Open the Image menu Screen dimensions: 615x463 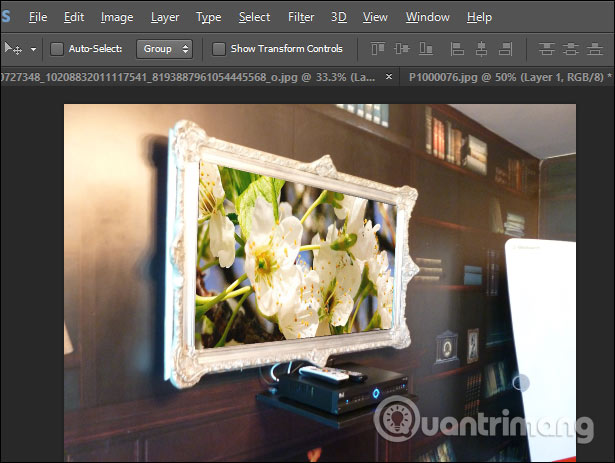[x=117, y=17]
